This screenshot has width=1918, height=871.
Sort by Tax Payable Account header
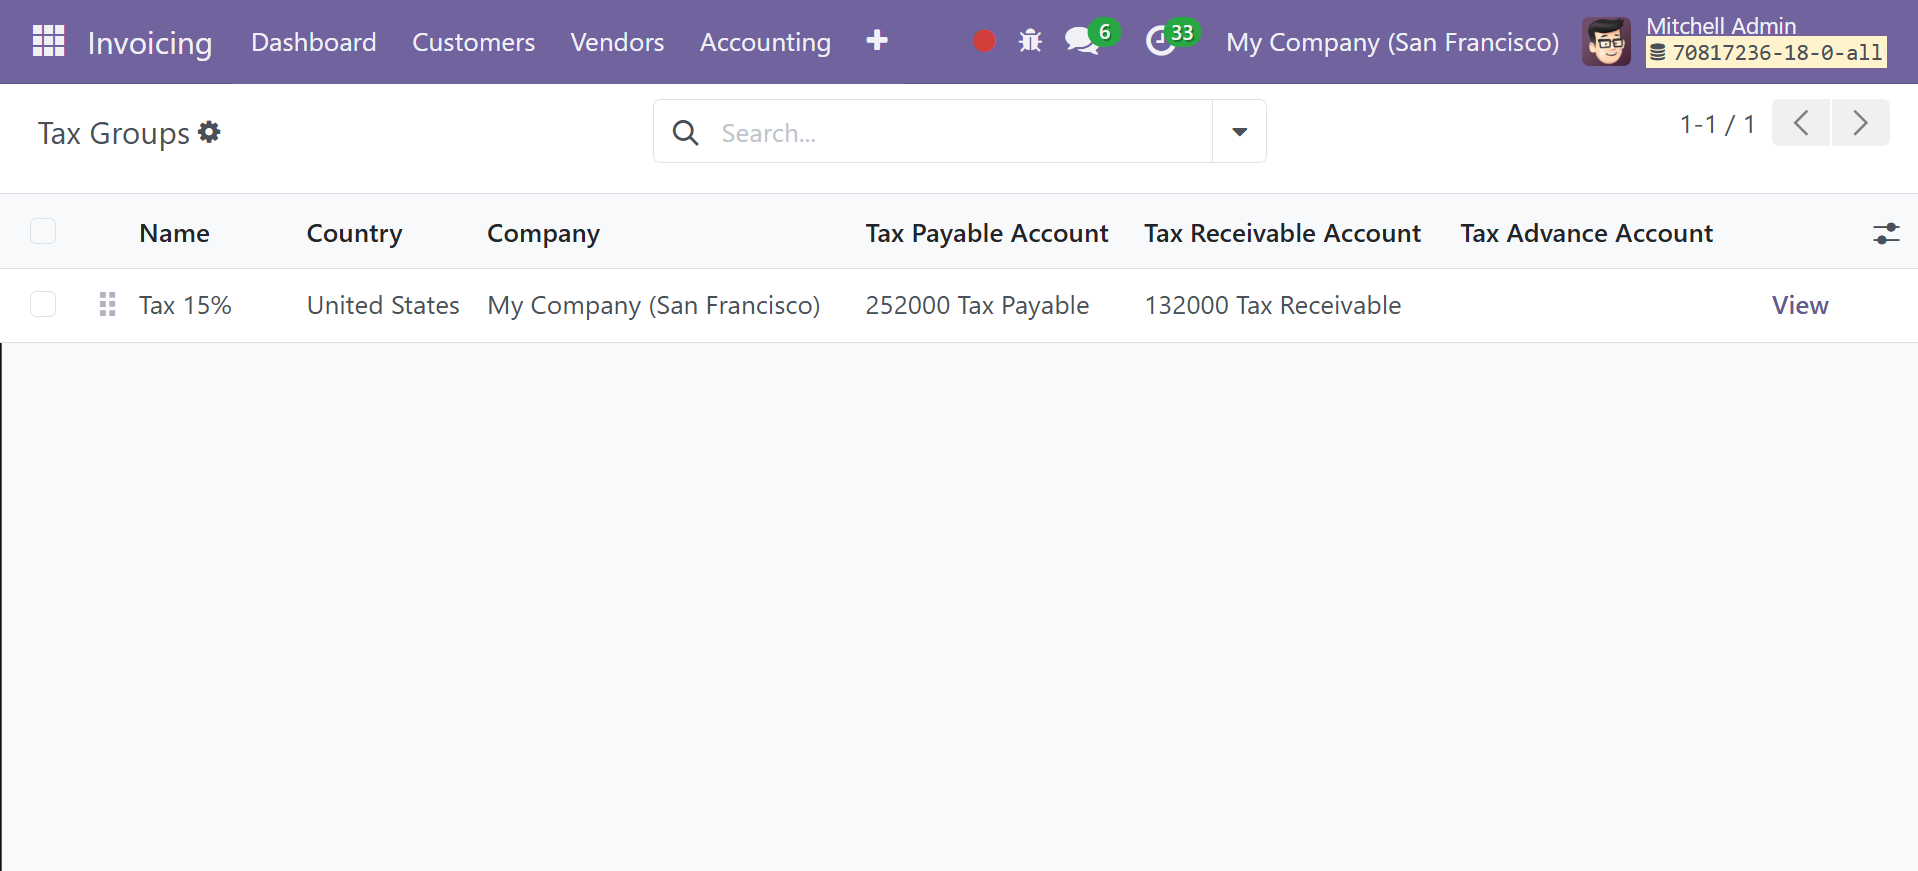[987, 233]
